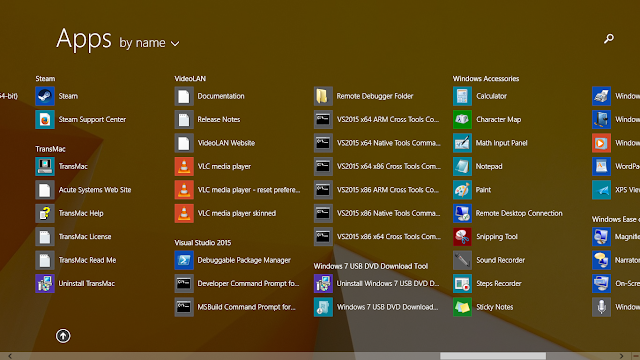Open VLC media player reset preferences icon
The width and height of the screenshot is (640, 360).
pos(184,190)
